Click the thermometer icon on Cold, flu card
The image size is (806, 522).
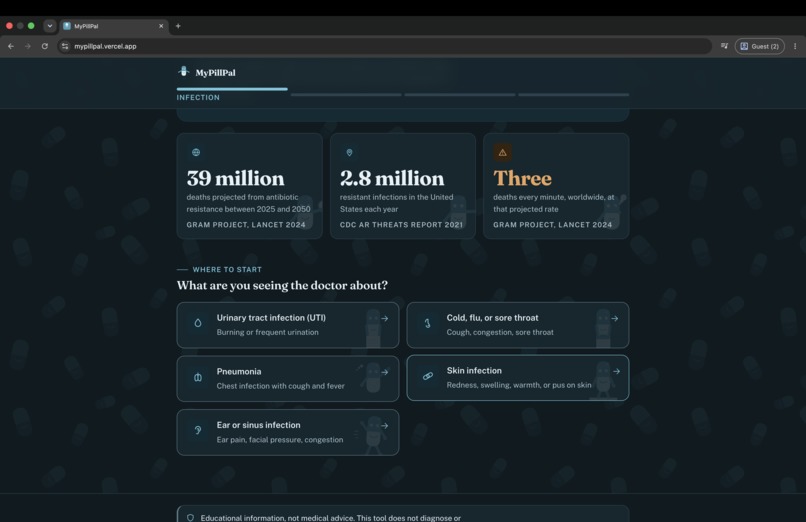pos(427,323)
